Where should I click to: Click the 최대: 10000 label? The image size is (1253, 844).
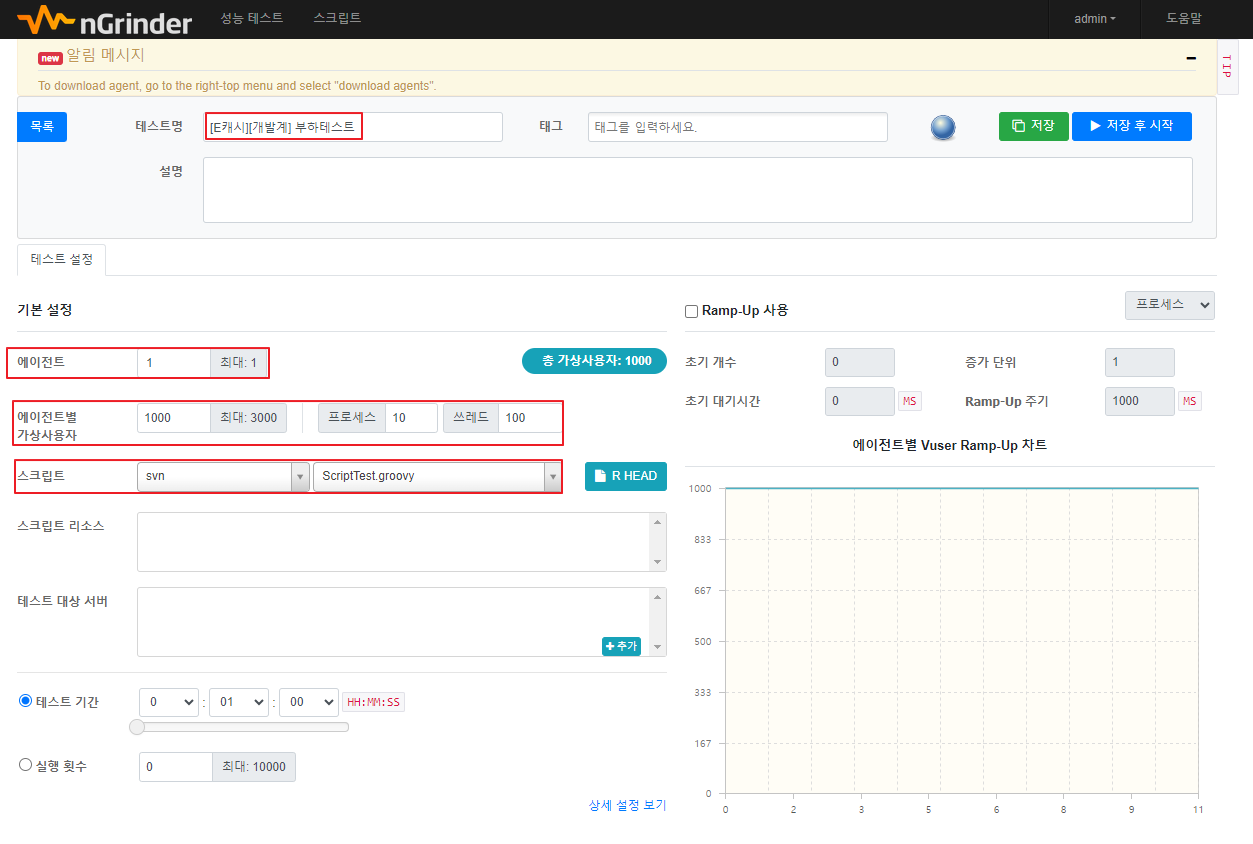254,767
